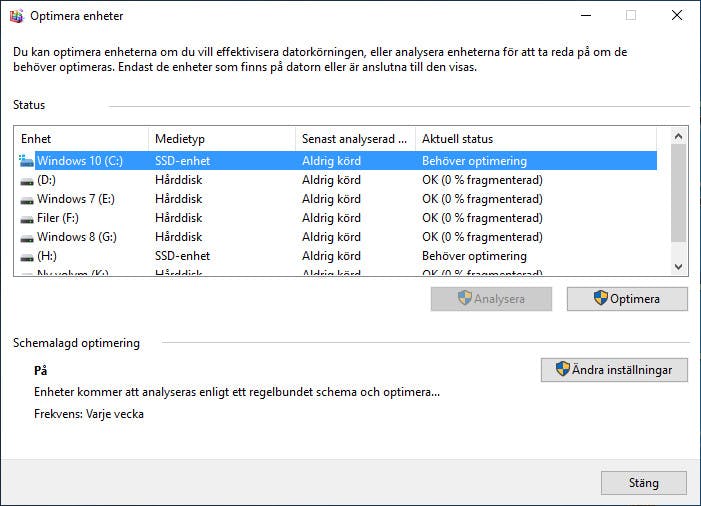Click the (H:) SSD drive icon

[x=27, y=257]
